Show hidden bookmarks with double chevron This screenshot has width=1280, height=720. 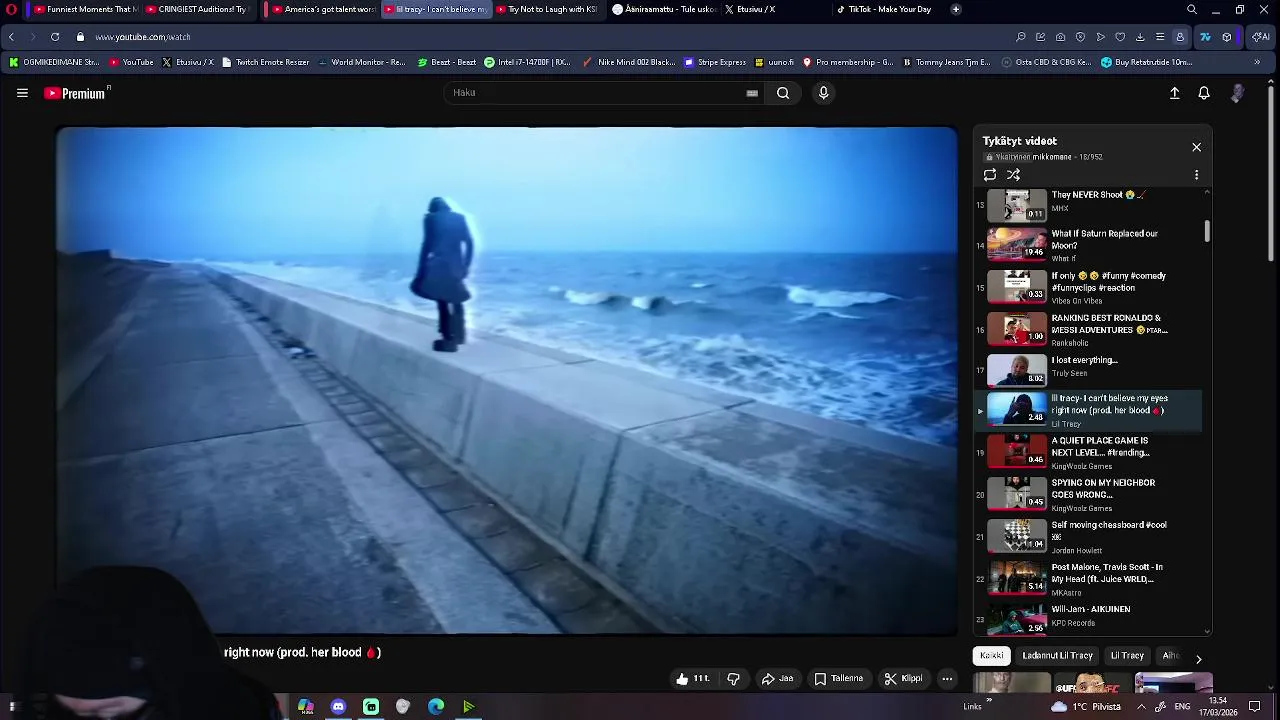[1257, 62]
